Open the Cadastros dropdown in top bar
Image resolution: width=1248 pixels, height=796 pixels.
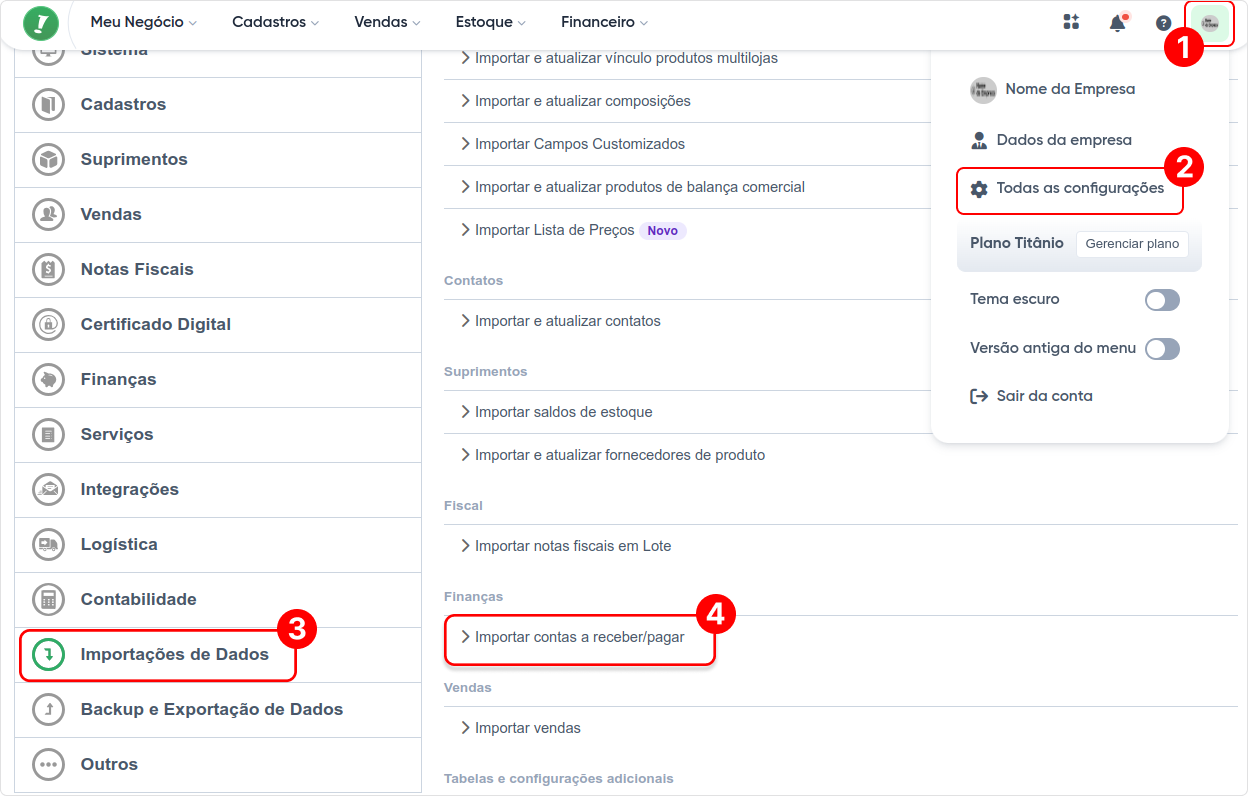(x=275, y=22)
